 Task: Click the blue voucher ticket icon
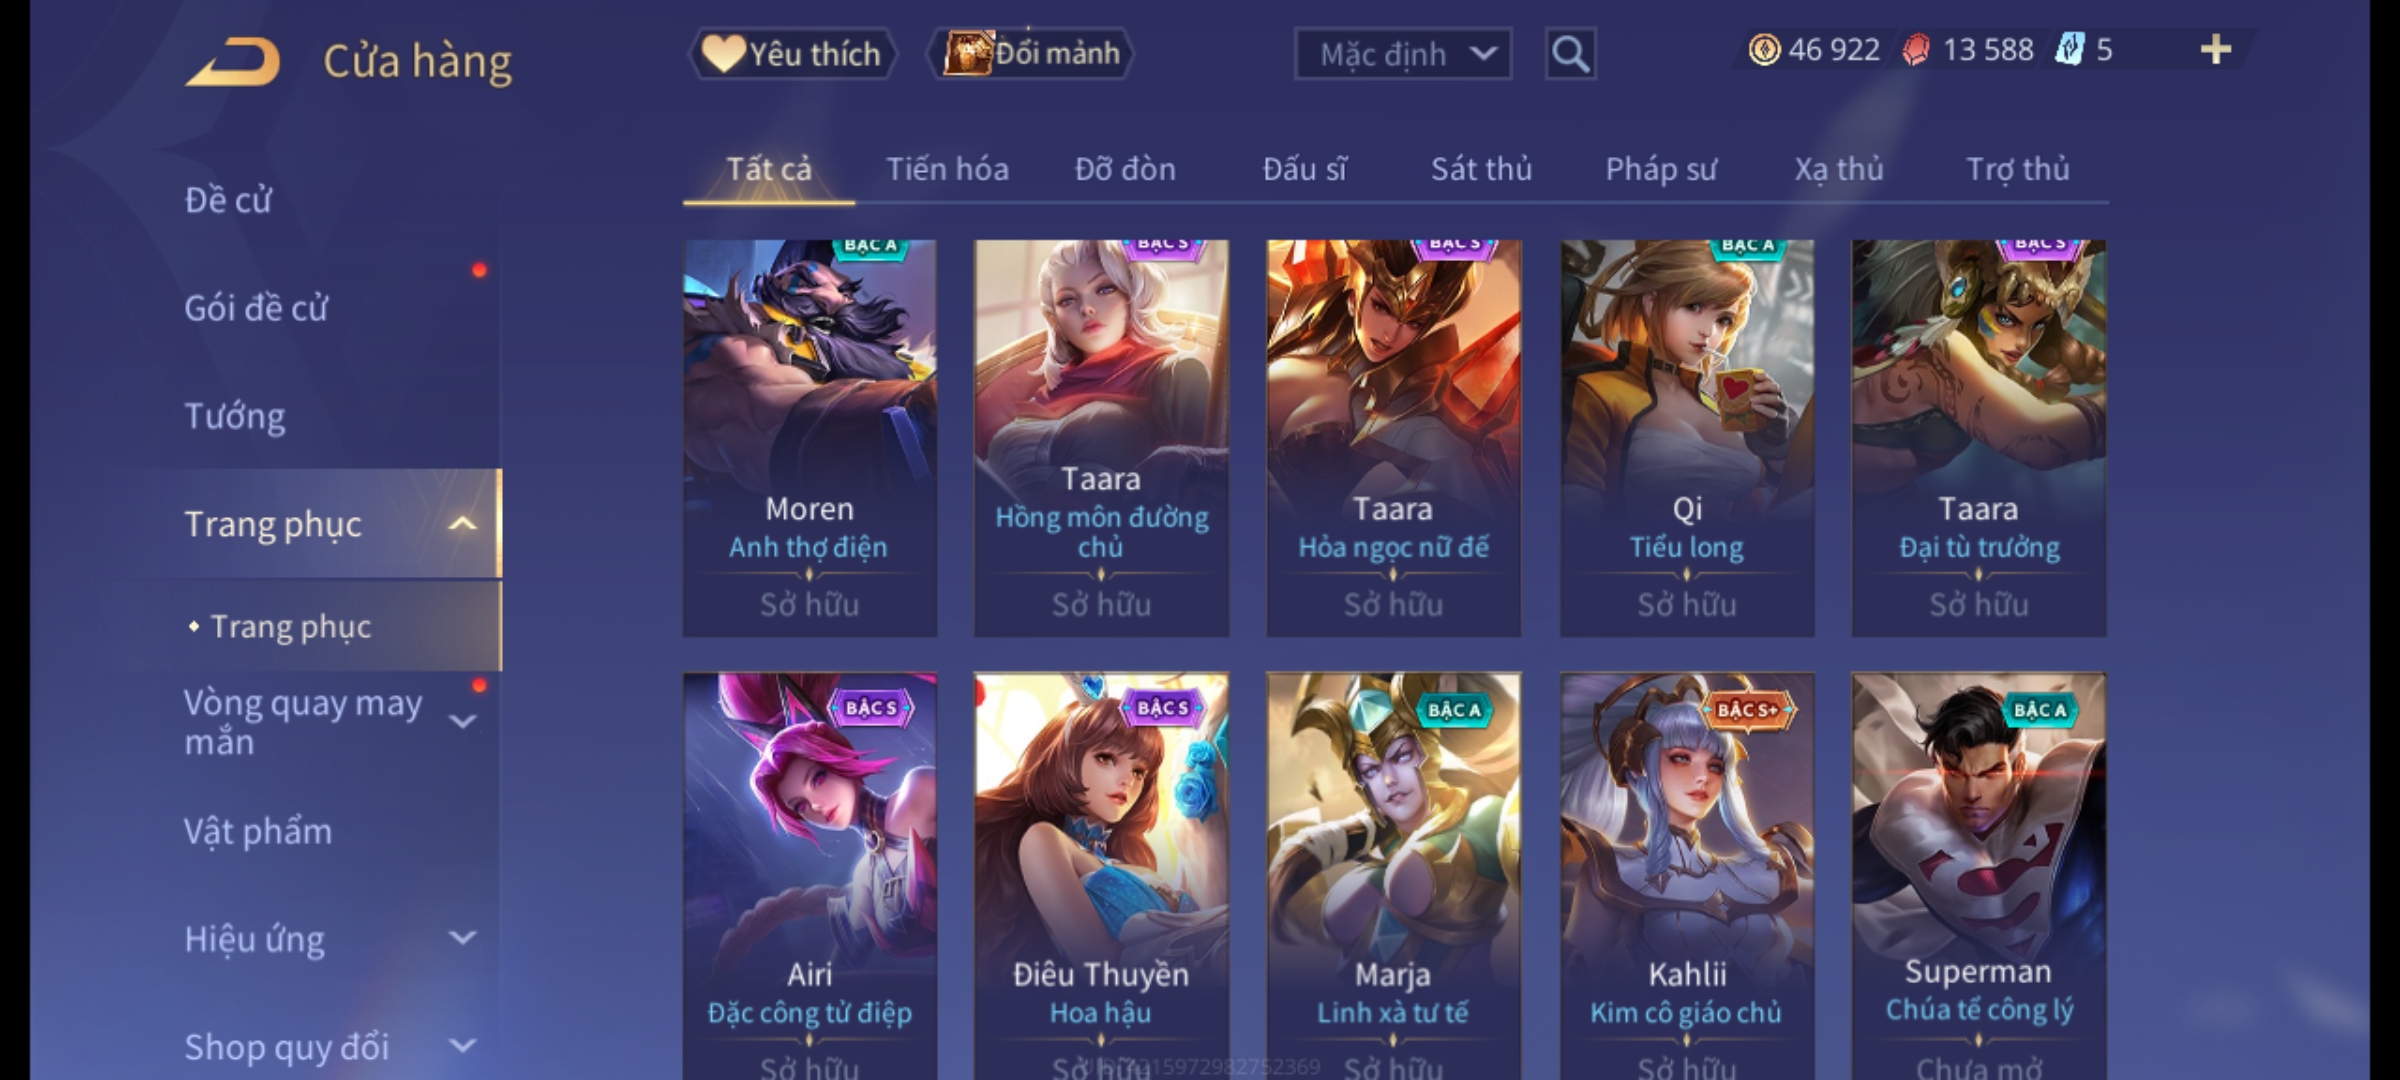(x=2069, y=50)
